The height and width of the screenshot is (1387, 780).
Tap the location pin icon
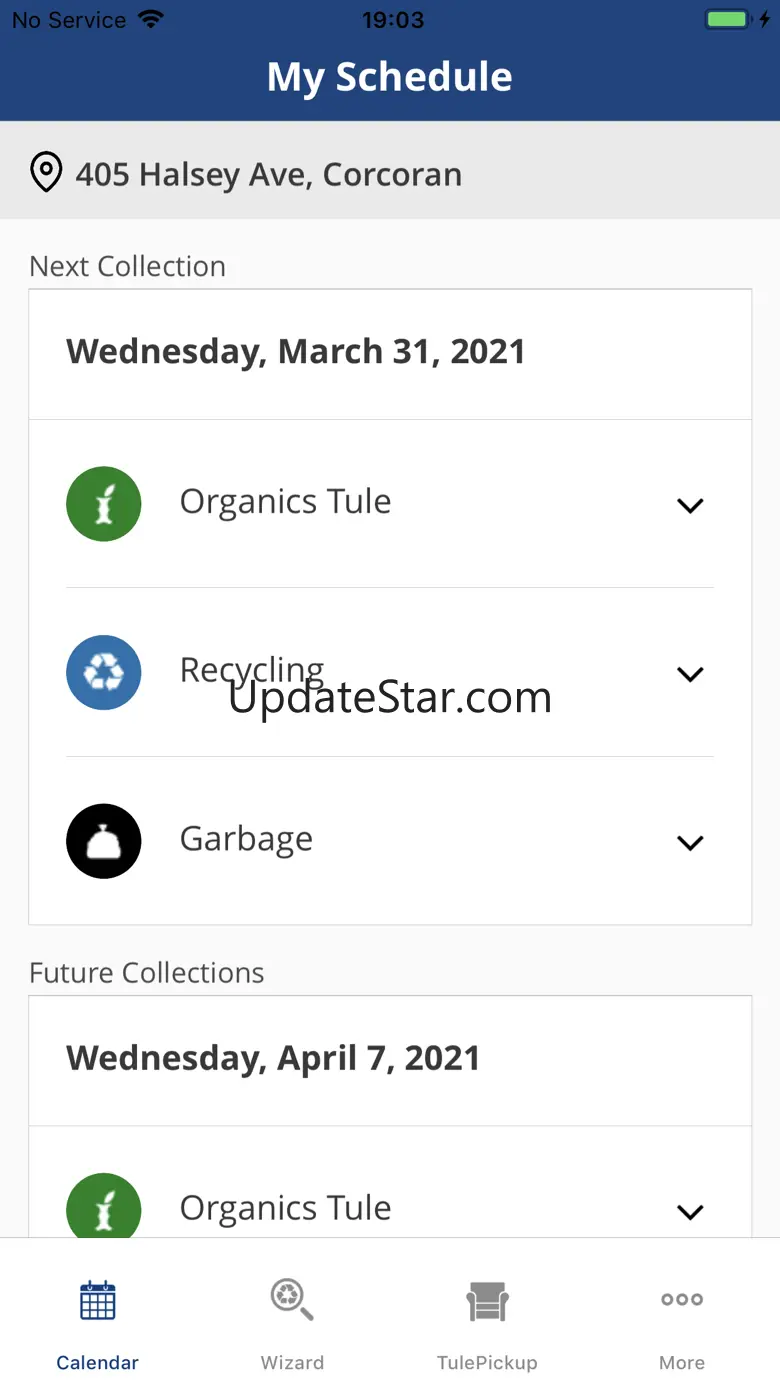(x=46, y=173)
